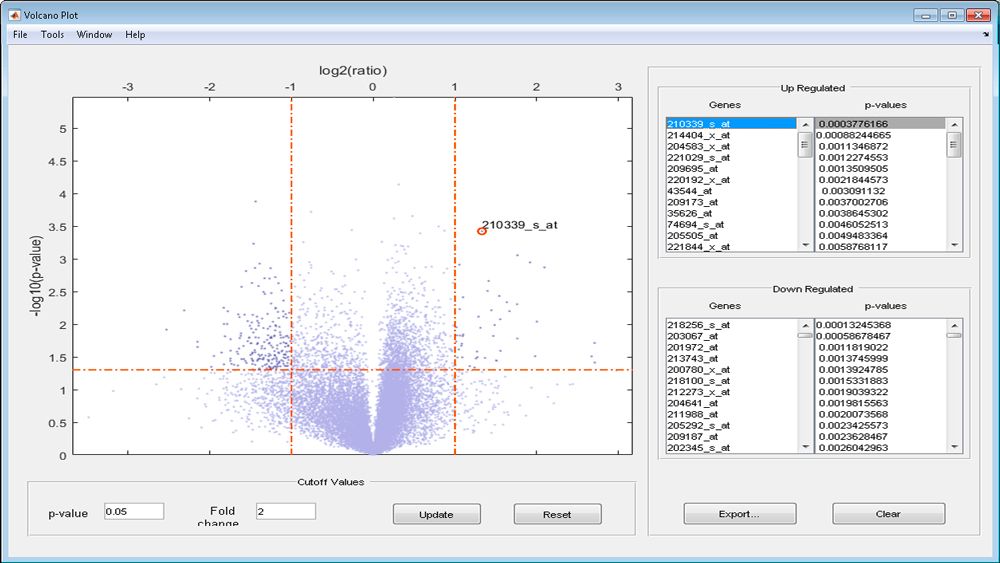Click Up Regulated p-values scroll-up arrow

point(954,124)
